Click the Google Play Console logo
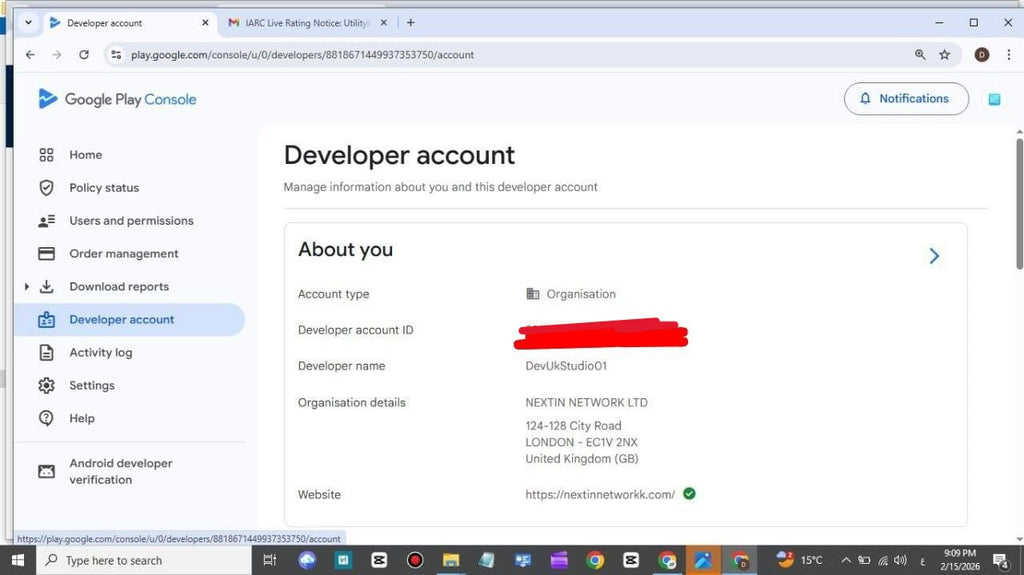Screen dimensions: 1024x575 pyautogui.click(x=117, y=99)
